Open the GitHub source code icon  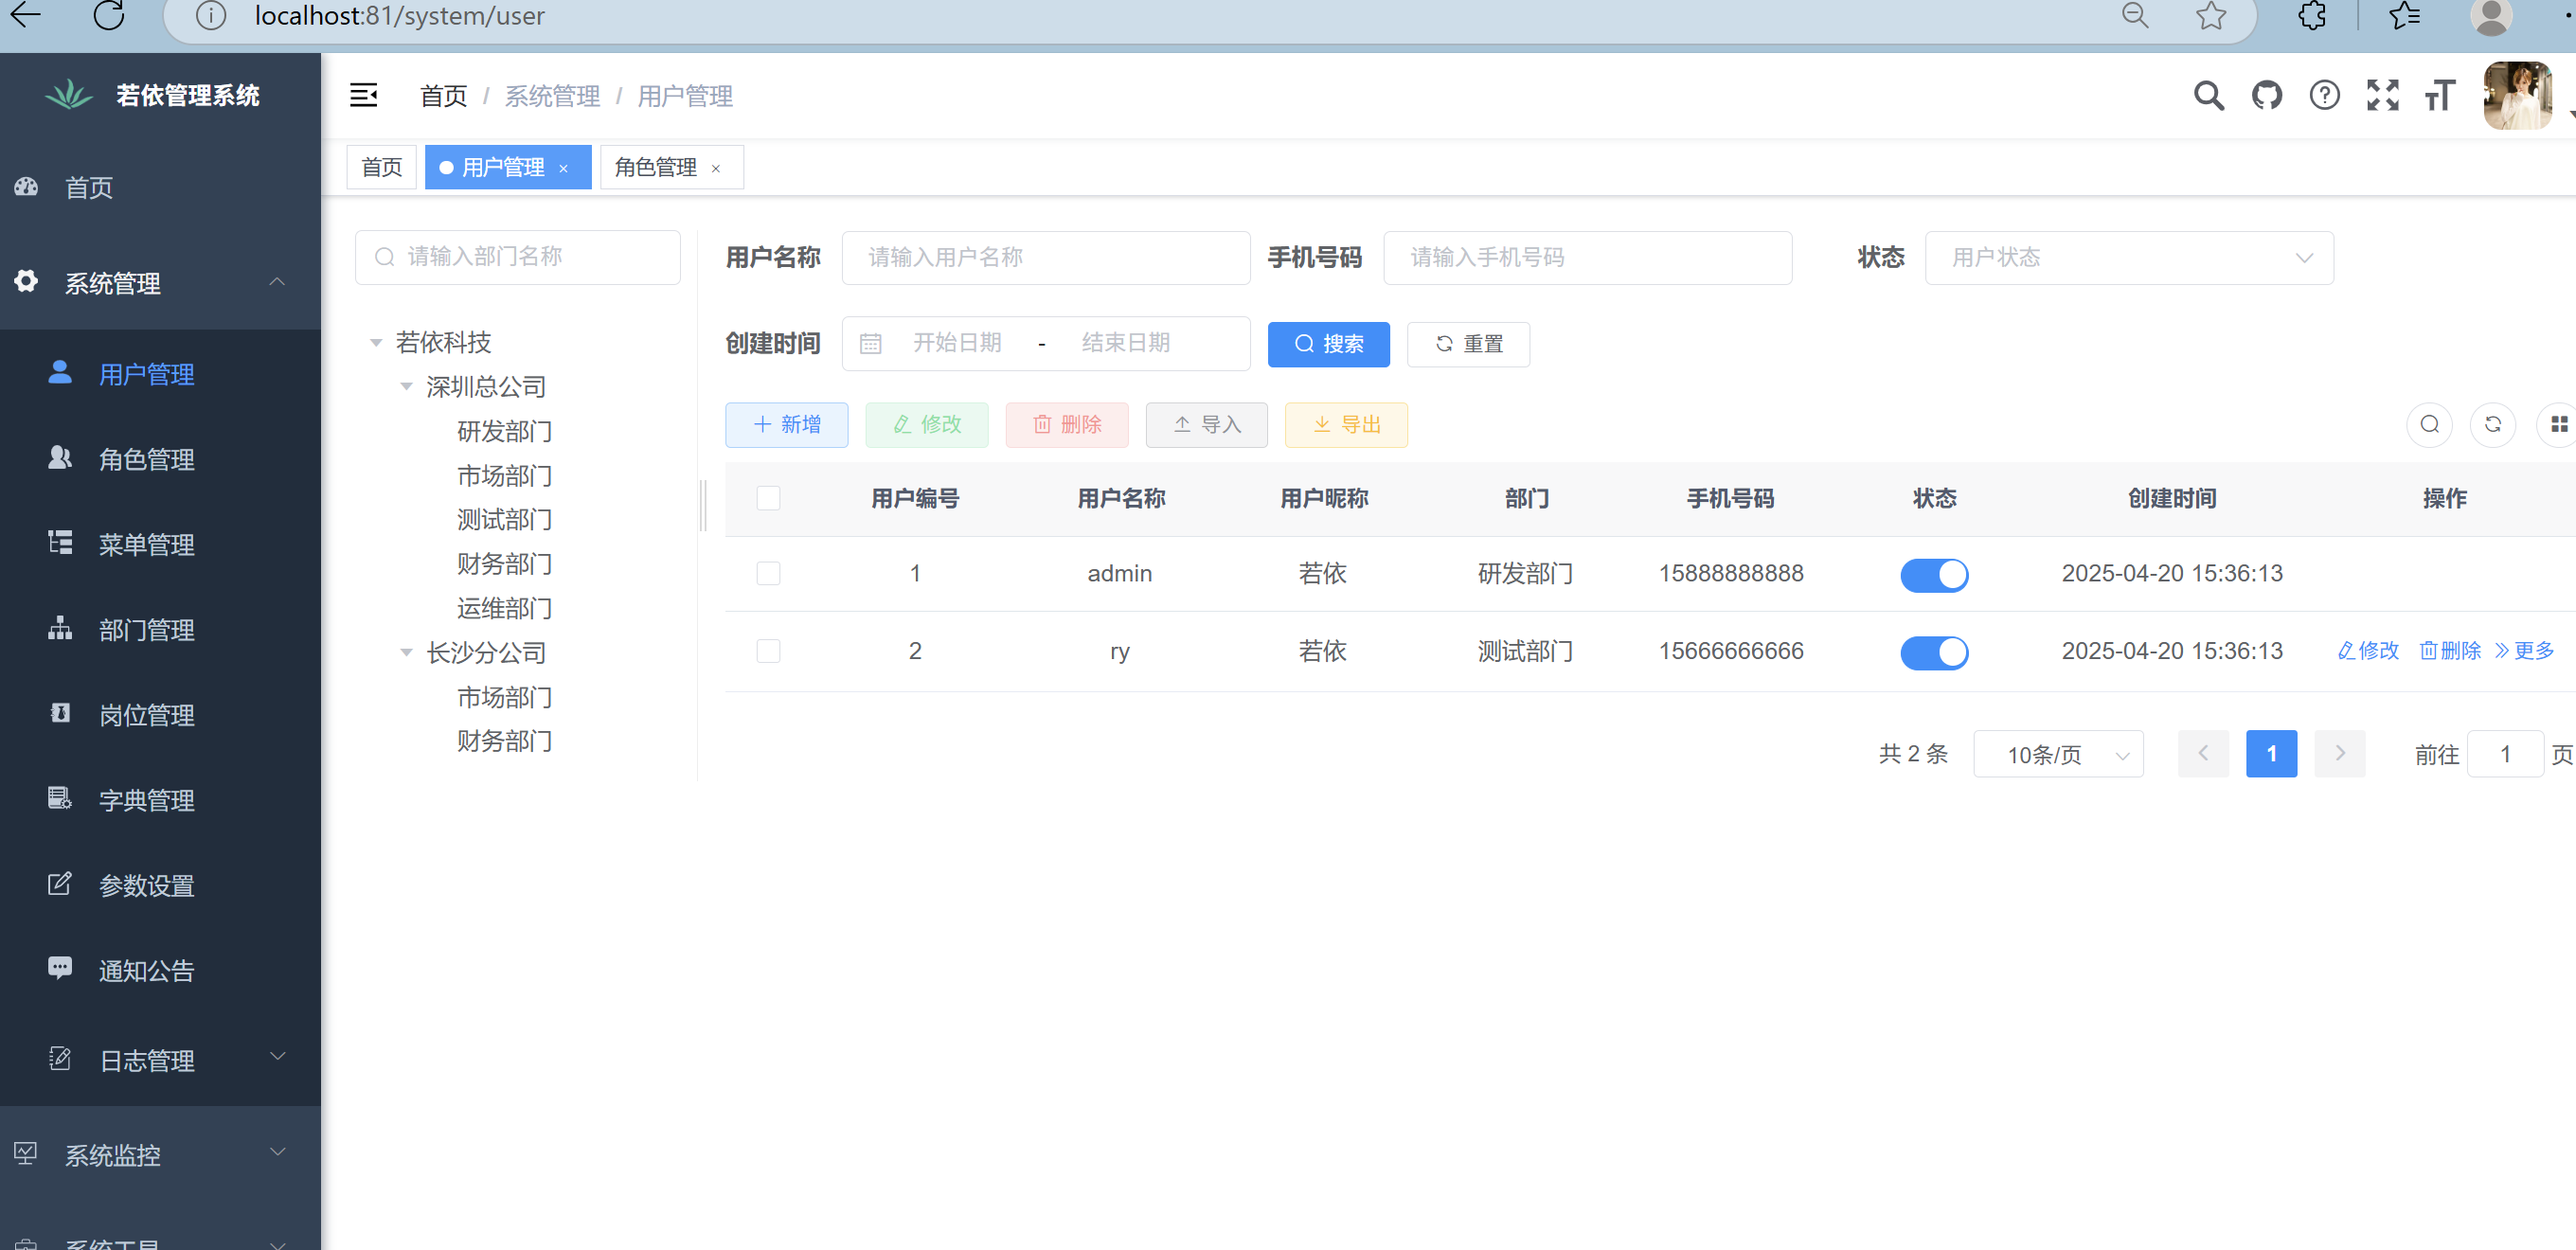(2267, 95)
